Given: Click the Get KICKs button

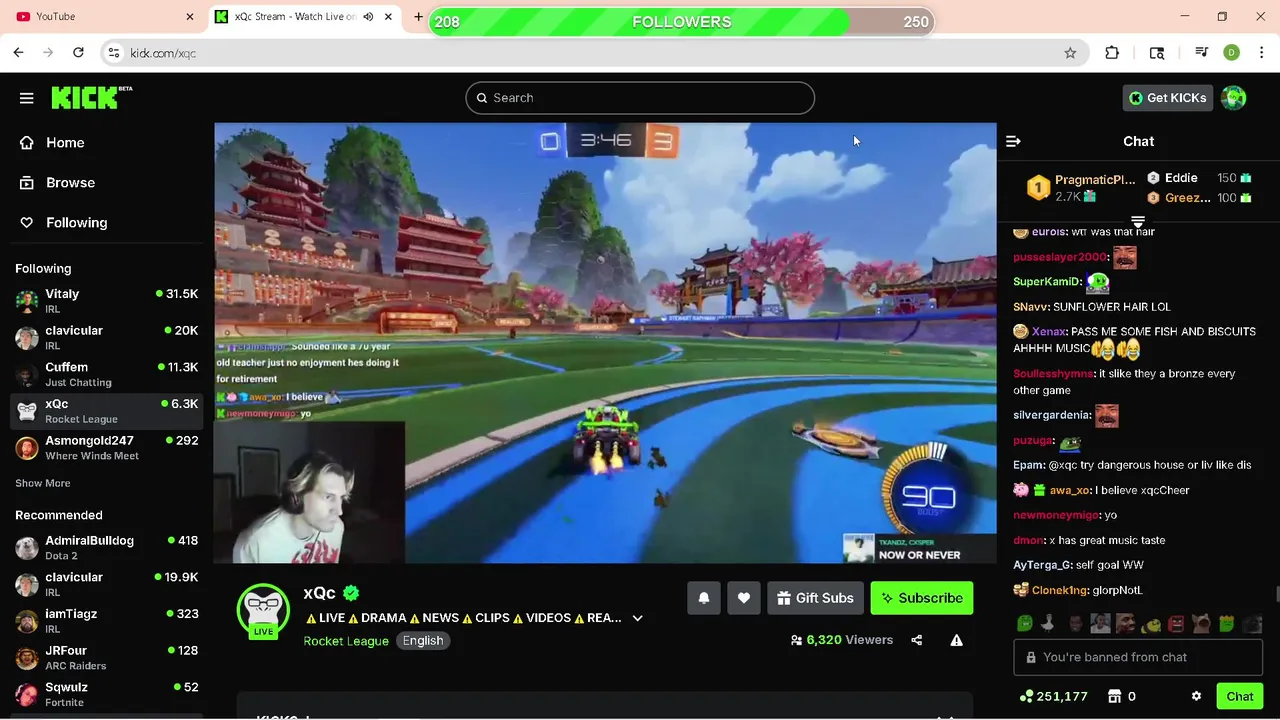Looking at the screenshot, I should [1168, 98].
